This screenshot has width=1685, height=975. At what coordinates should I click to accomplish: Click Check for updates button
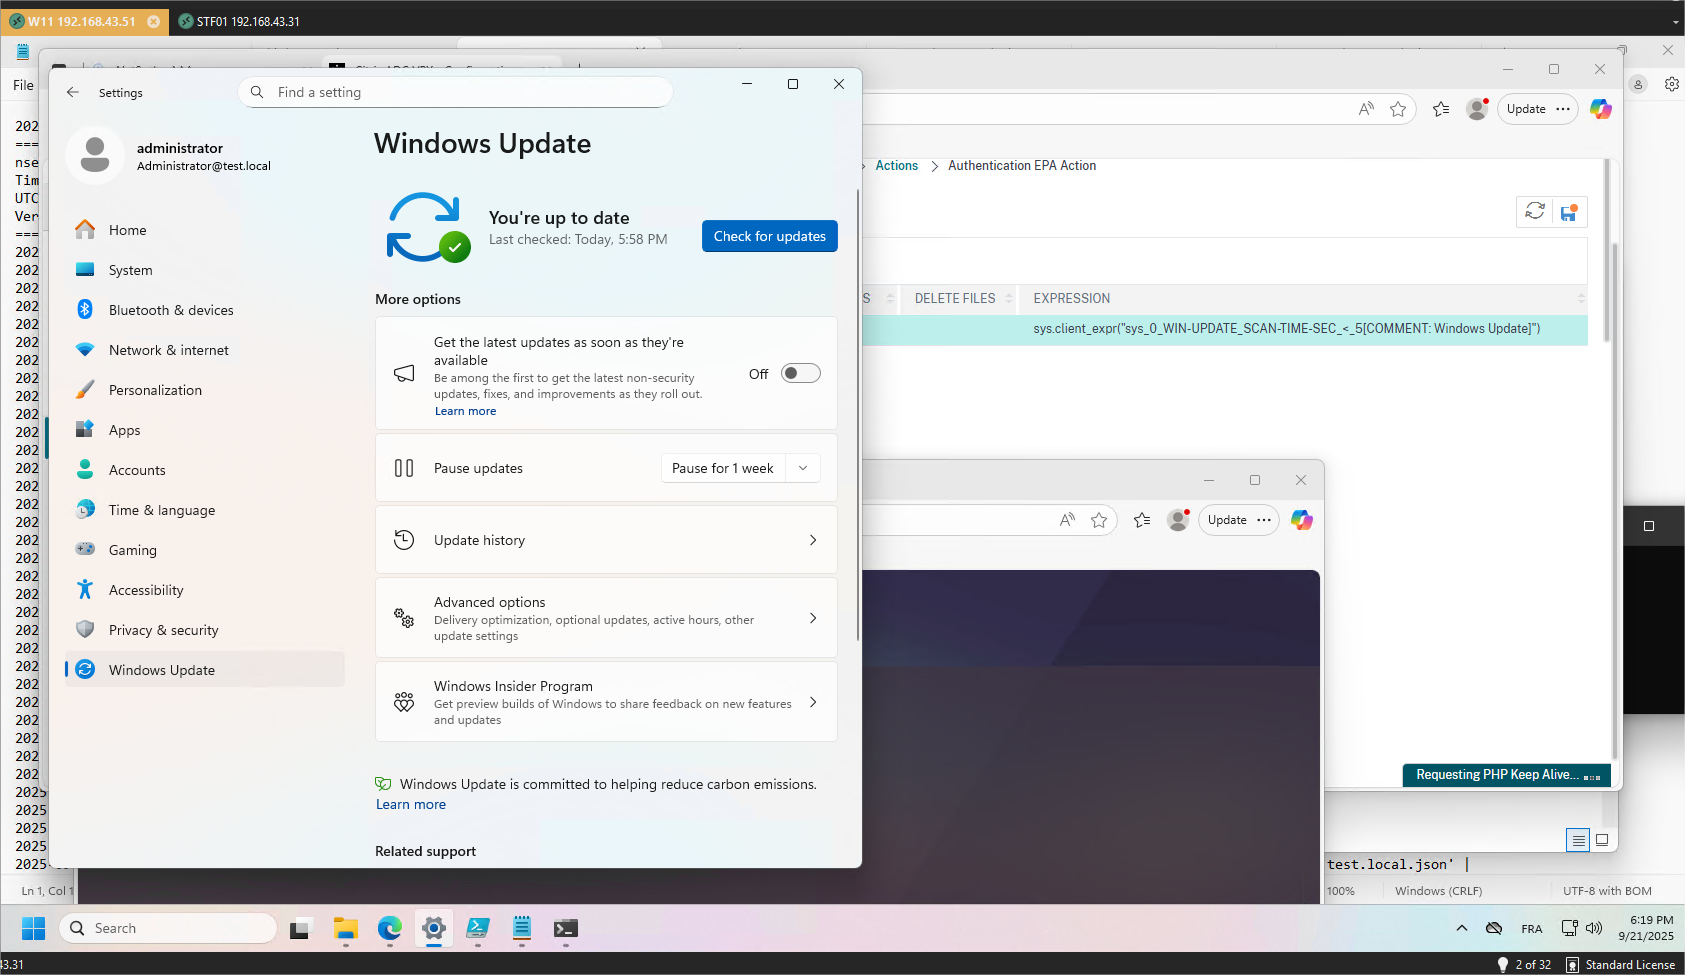coord(769,236)
